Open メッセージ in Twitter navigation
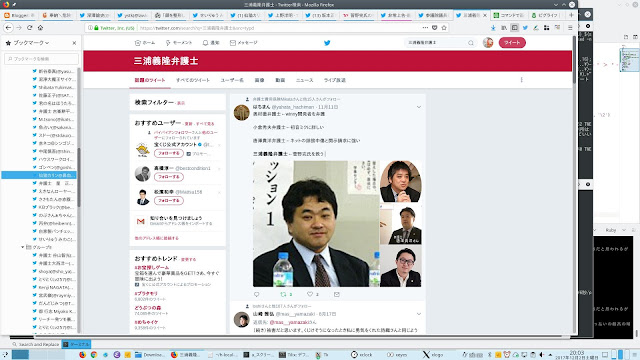 pos(244,42)
